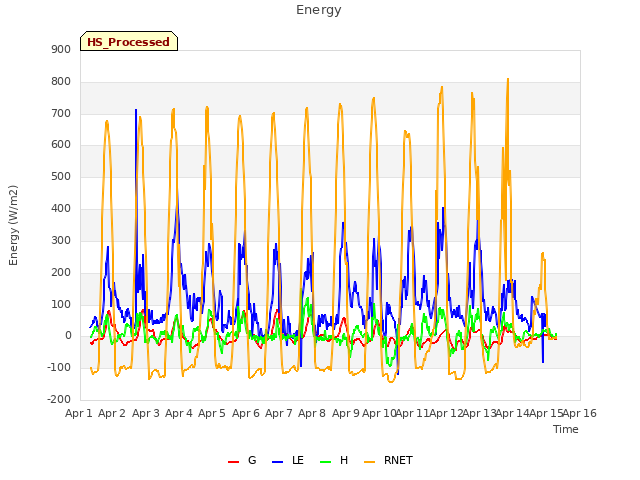Viewport: 640px width, 480px height.
Task: Click the blue LE spike near 700 on Apr 2
Action: tap(136, 110)
